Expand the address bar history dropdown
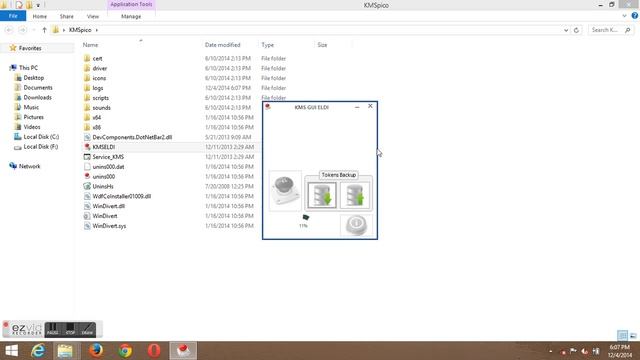 point(566,30)
